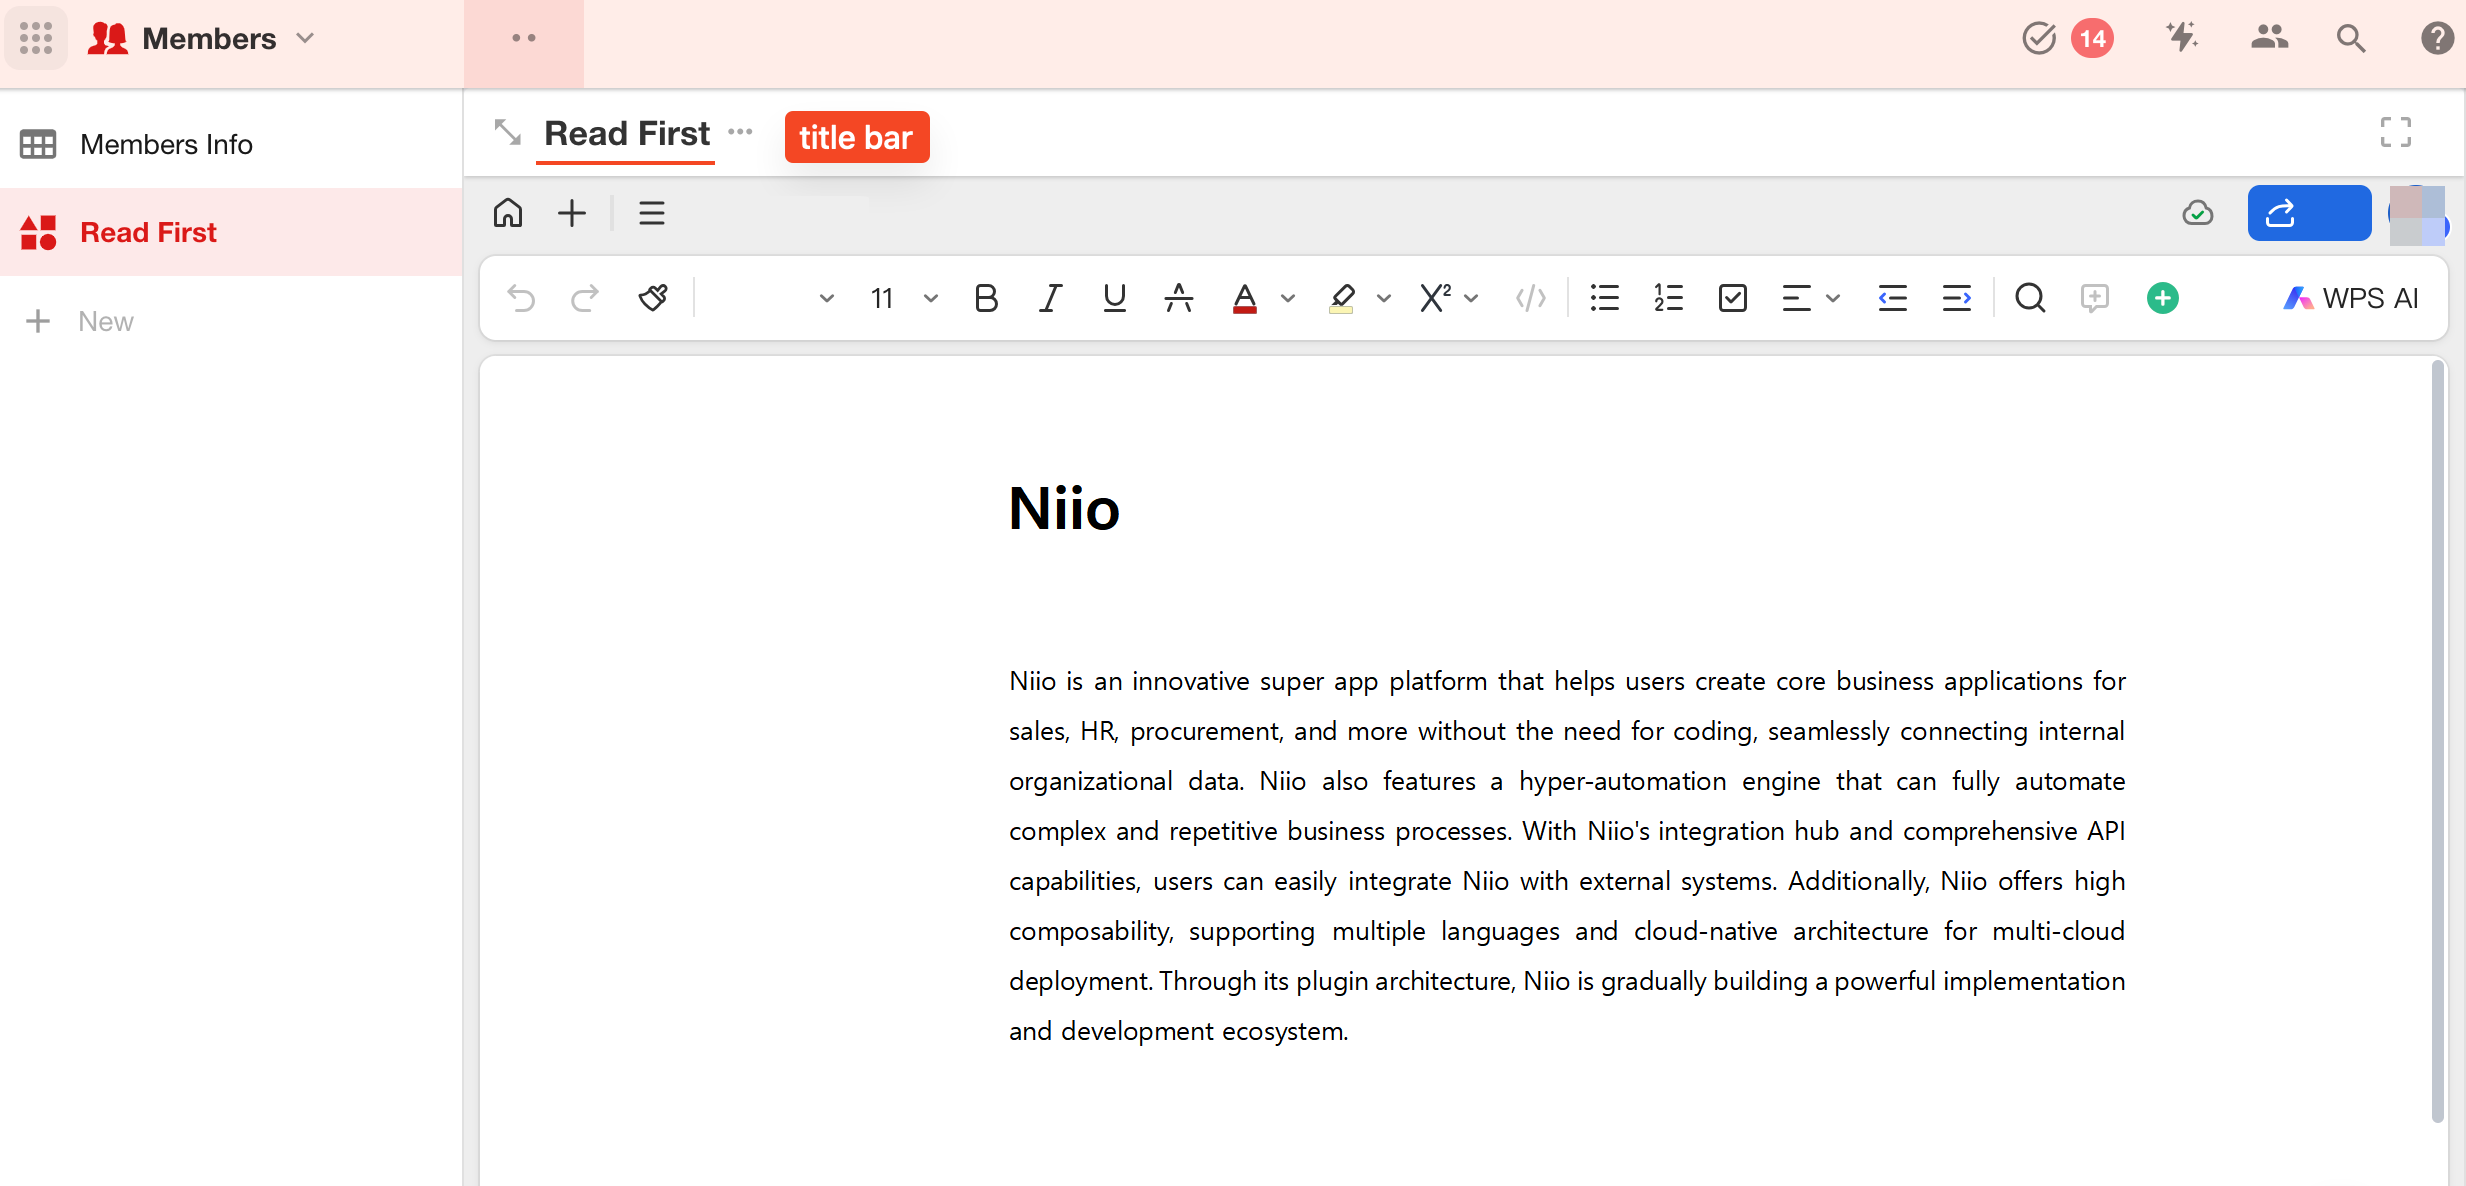This screenshot has height=1186, width=2466.
Task: Open the hamburger outline menu
Action: pyautogui.click(x=652, y=213)
